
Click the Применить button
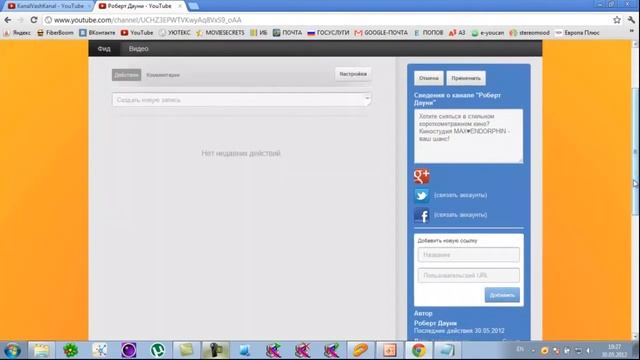[466, 78]
